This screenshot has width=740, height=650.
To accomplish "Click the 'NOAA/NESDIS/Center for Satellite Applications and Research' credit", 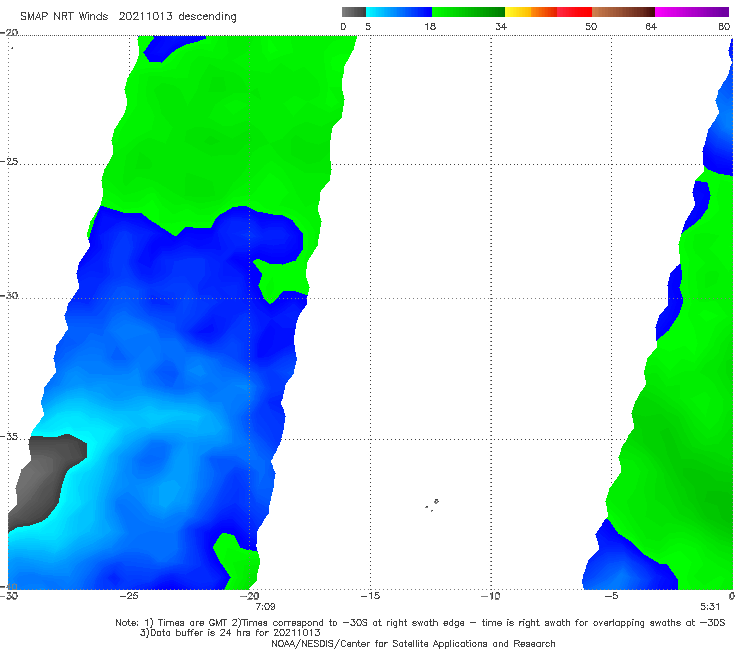I will coord(413,644).
